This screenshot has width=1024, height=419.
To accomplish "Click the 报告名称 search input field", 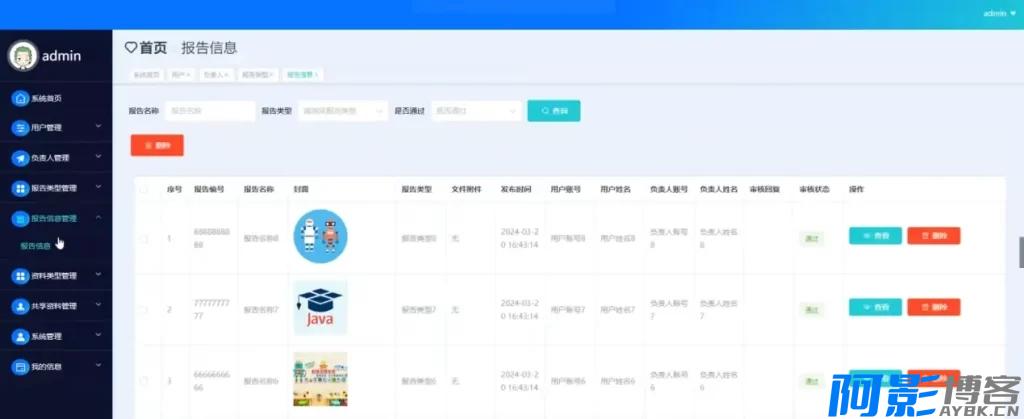I will [210, 111].
